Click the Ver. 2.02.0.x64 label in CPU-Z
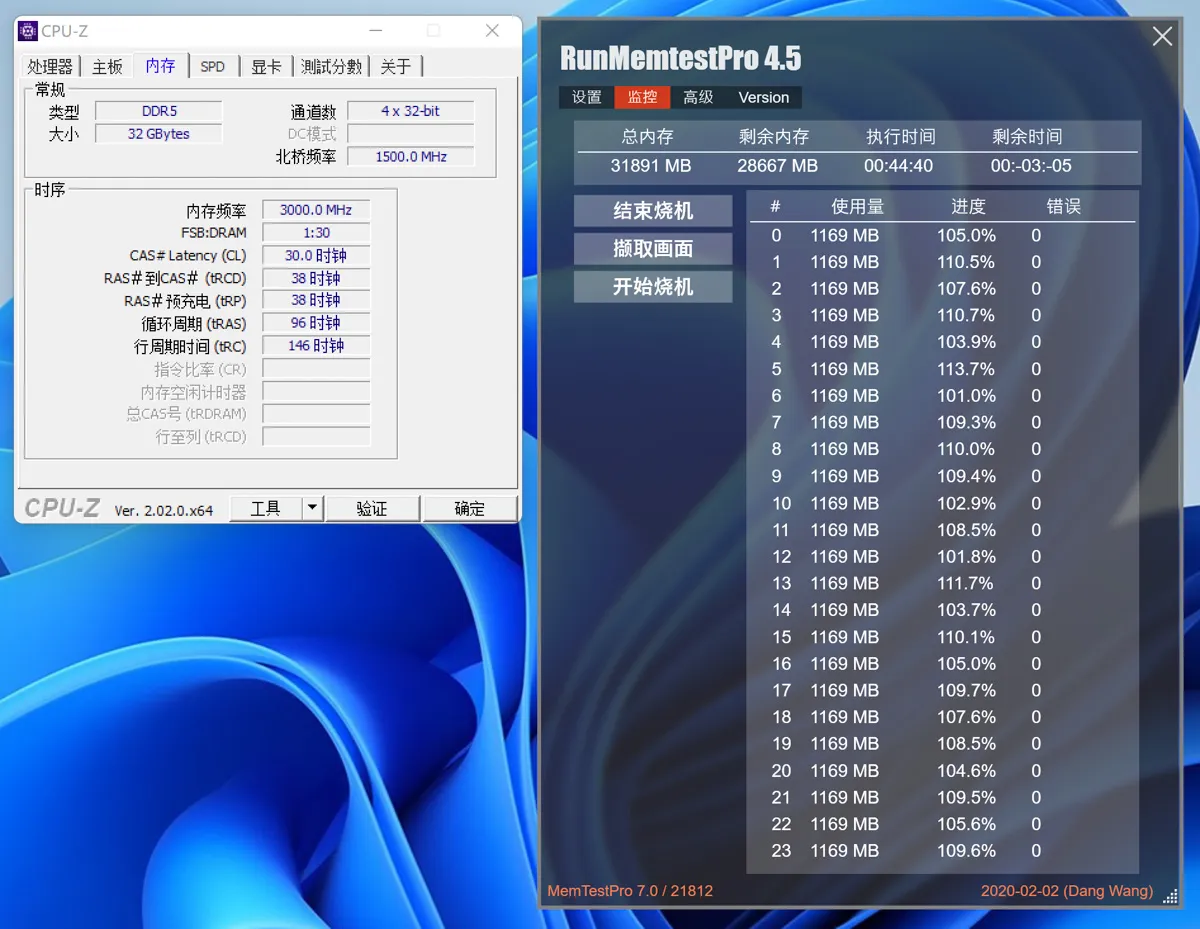The image size is (1200, 929). tap(164, 510)
